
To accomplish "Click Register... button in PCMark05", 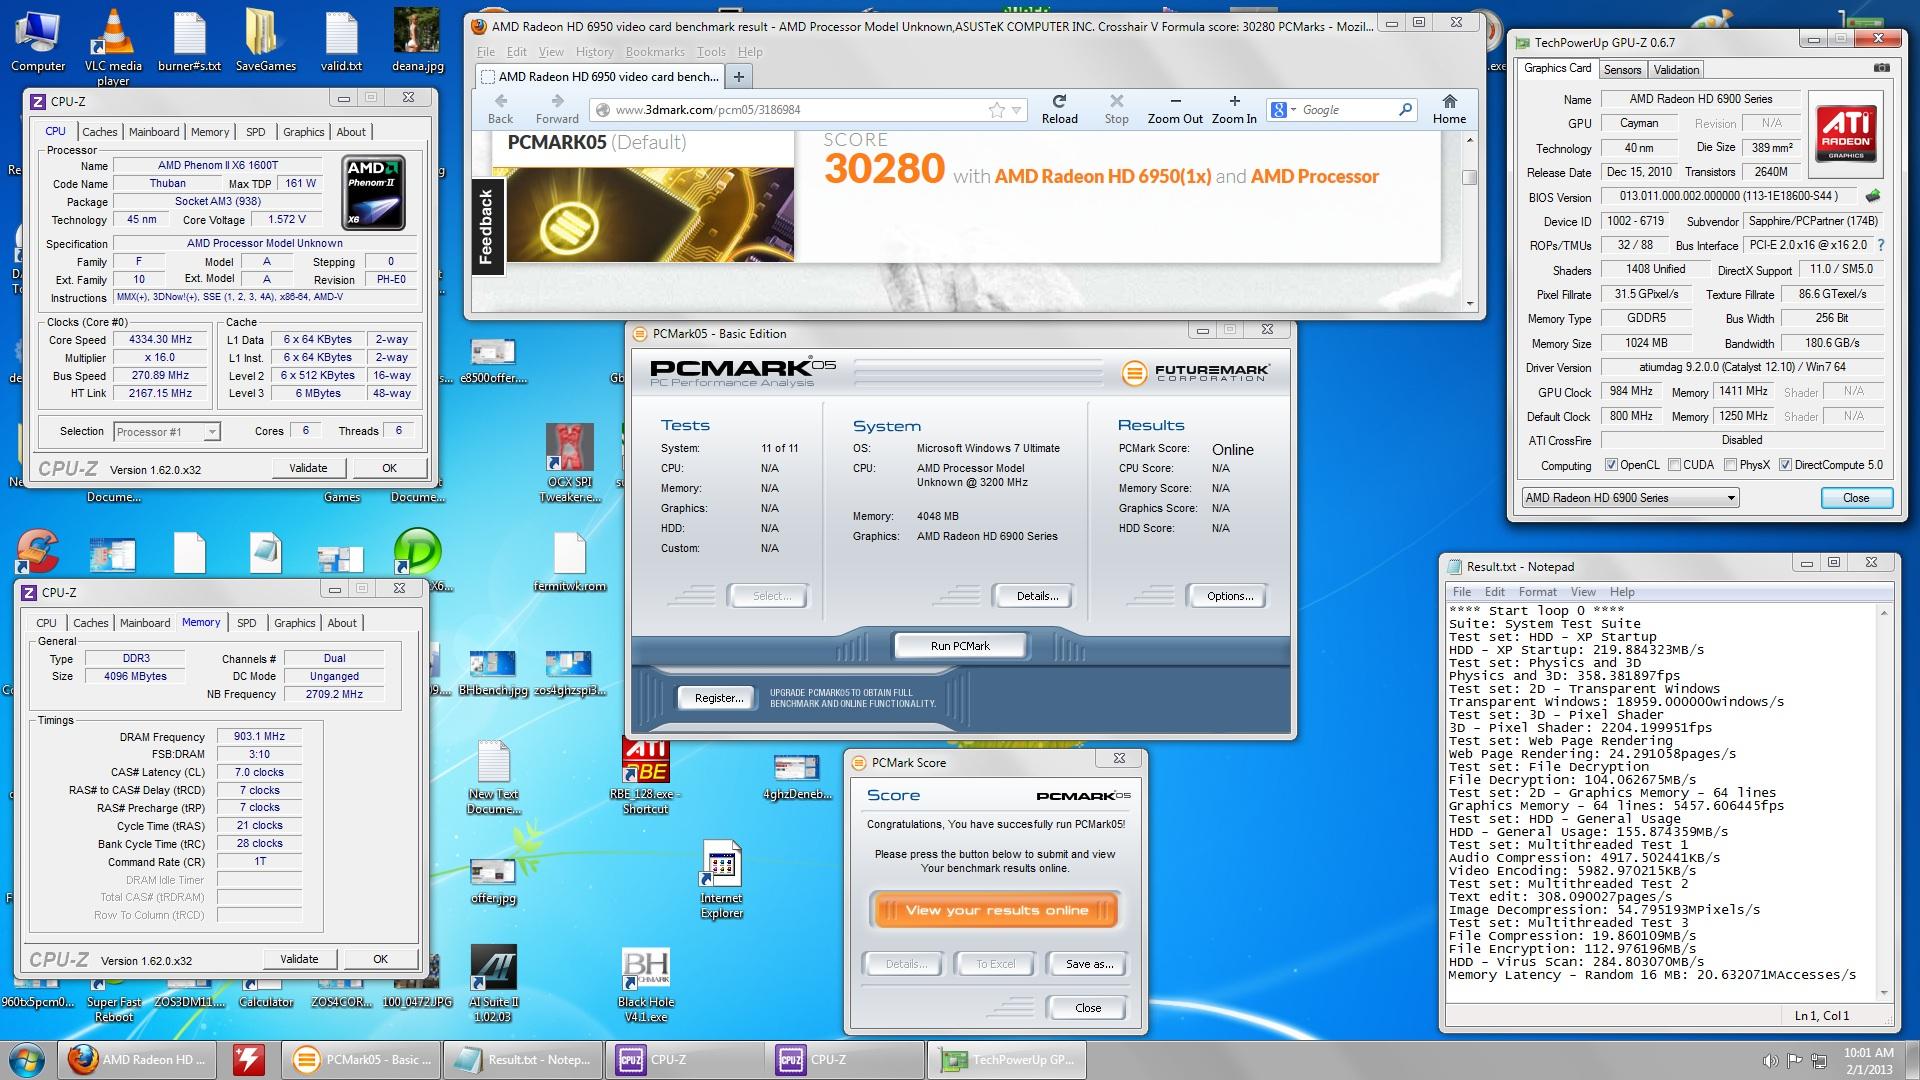I will 719,698.
